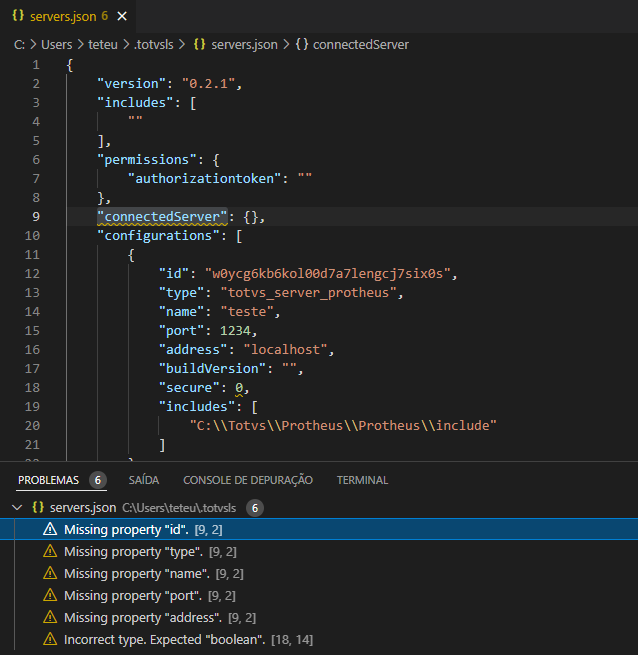This screenshot has height=655, width=638.
Task: Select the Missing property "port" warning
Action: tap(319, 596)
